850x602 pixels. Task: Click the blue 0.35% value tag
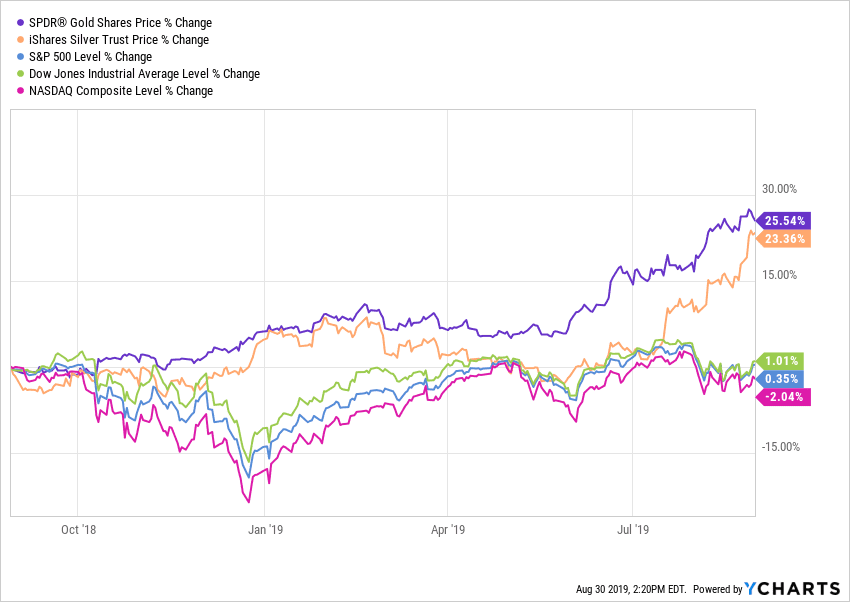pos(779,379)
